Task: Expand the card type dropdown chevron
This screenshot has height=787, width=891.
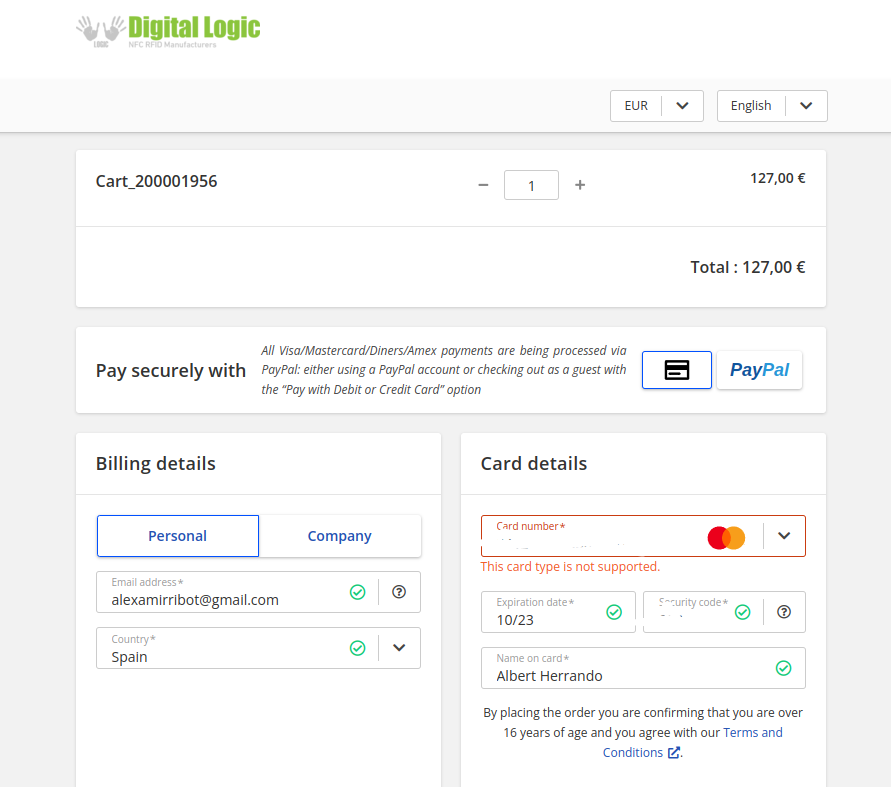Action: point(784,536)
